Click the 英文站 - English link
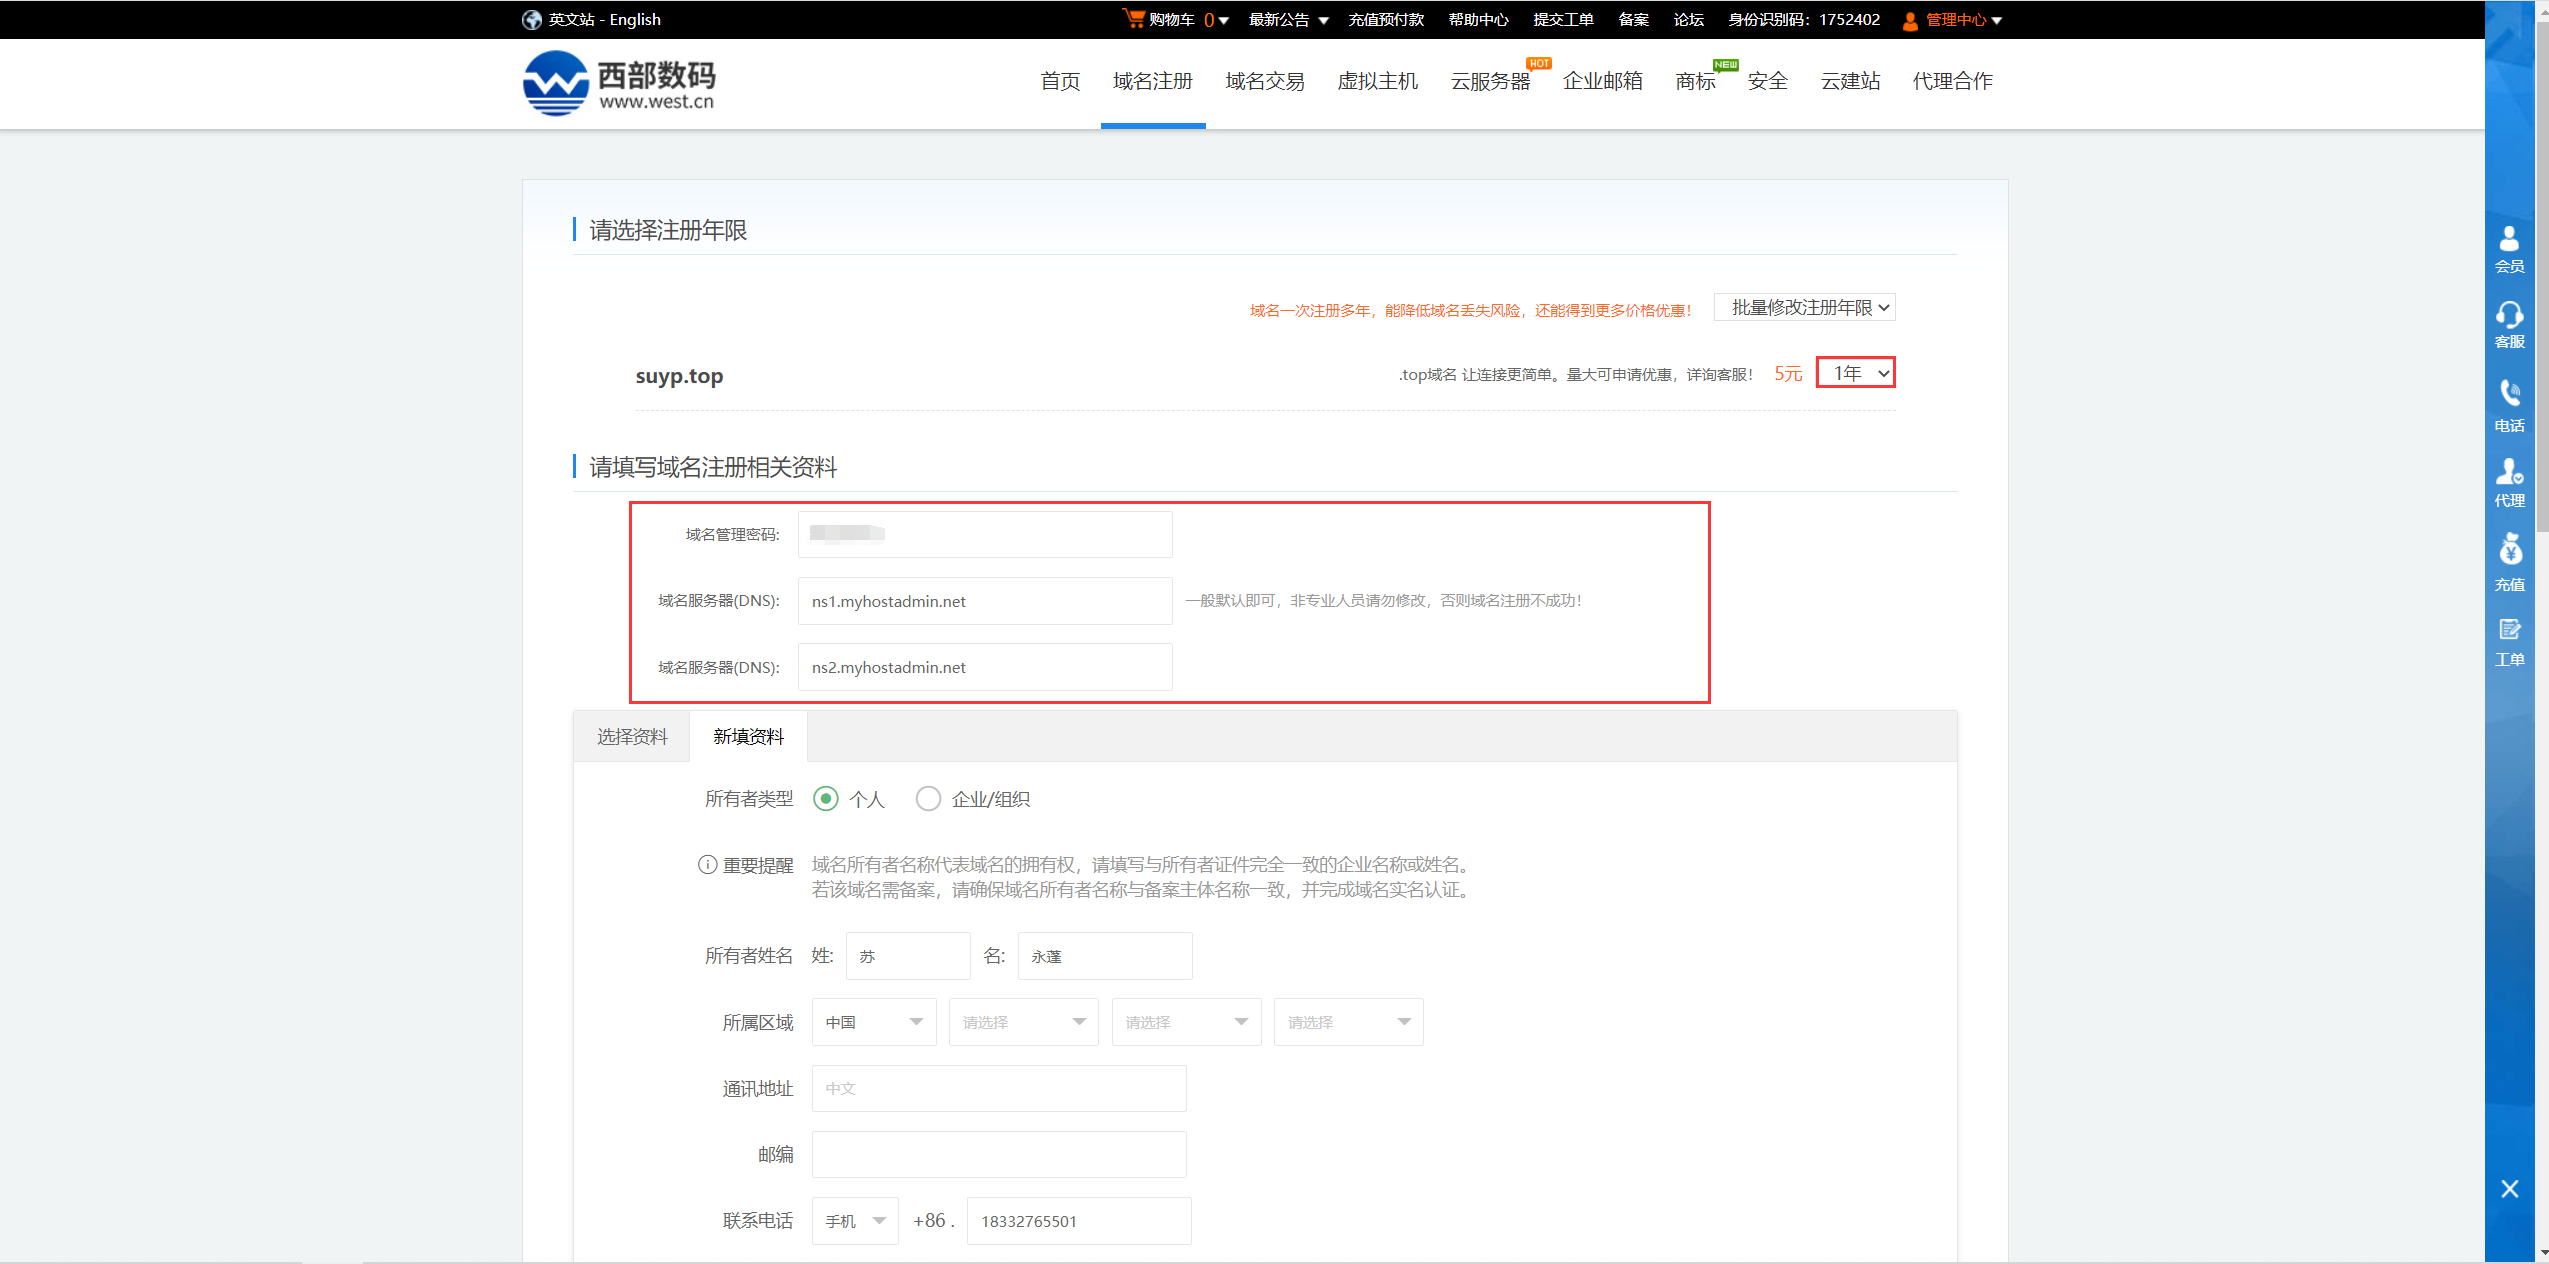The height and width of the screenshot is (1264, 2549). pos(603,20)
